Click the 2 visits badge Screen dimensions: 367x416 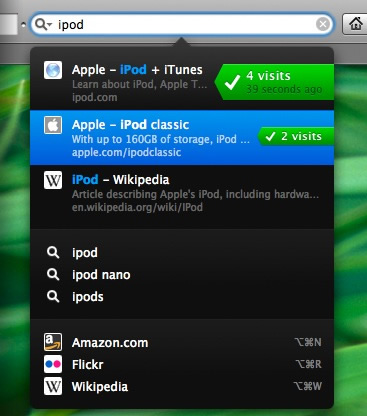[x=296, y=136]
